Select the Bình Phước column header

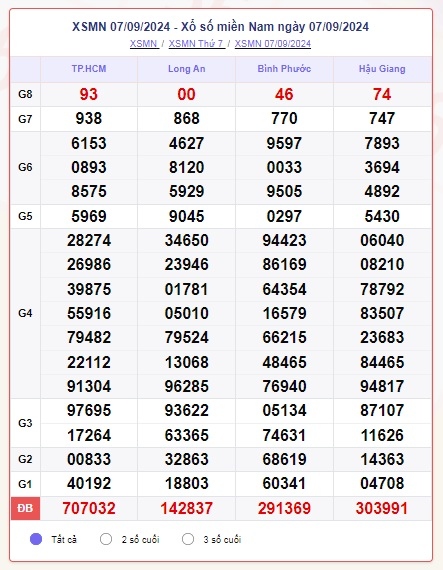pyautogui.click(x=284, y=69)
